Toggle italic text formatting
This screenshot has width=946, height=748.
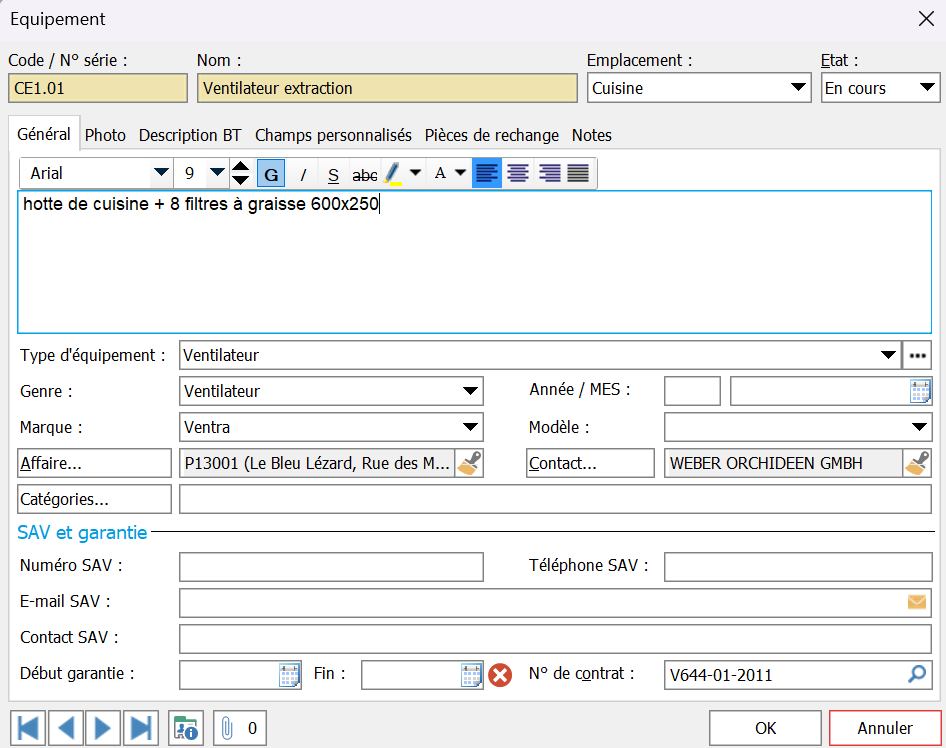pyautogui.click(x=303, y=174)
